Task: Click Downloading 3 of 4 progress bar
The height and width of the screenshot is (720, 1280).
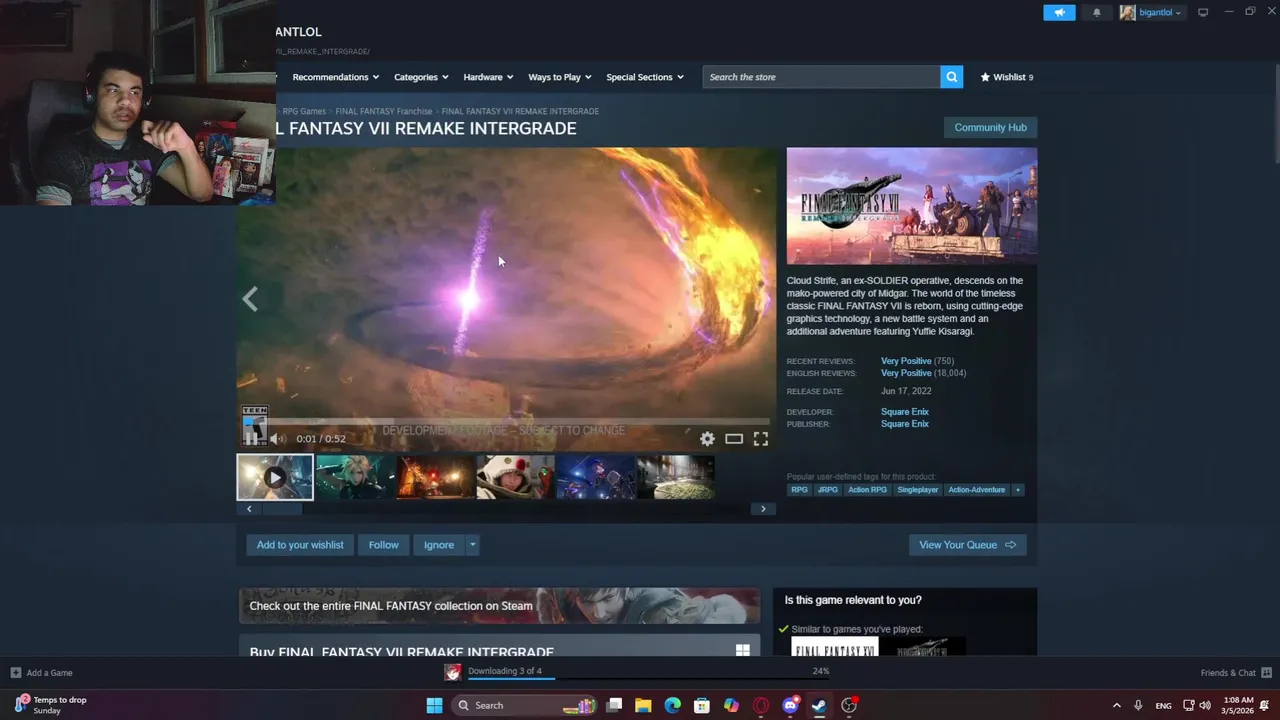Action: click(x=649, y=678)
